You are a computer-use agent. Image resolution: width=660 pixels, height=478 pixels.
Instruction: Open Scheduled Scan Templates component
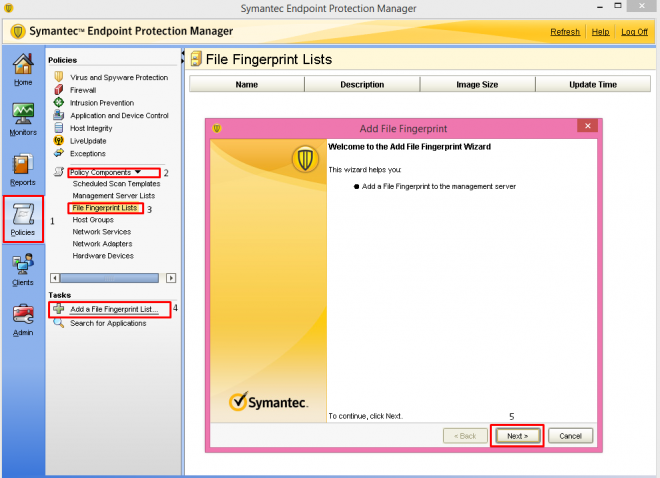(x=116, y=183)
